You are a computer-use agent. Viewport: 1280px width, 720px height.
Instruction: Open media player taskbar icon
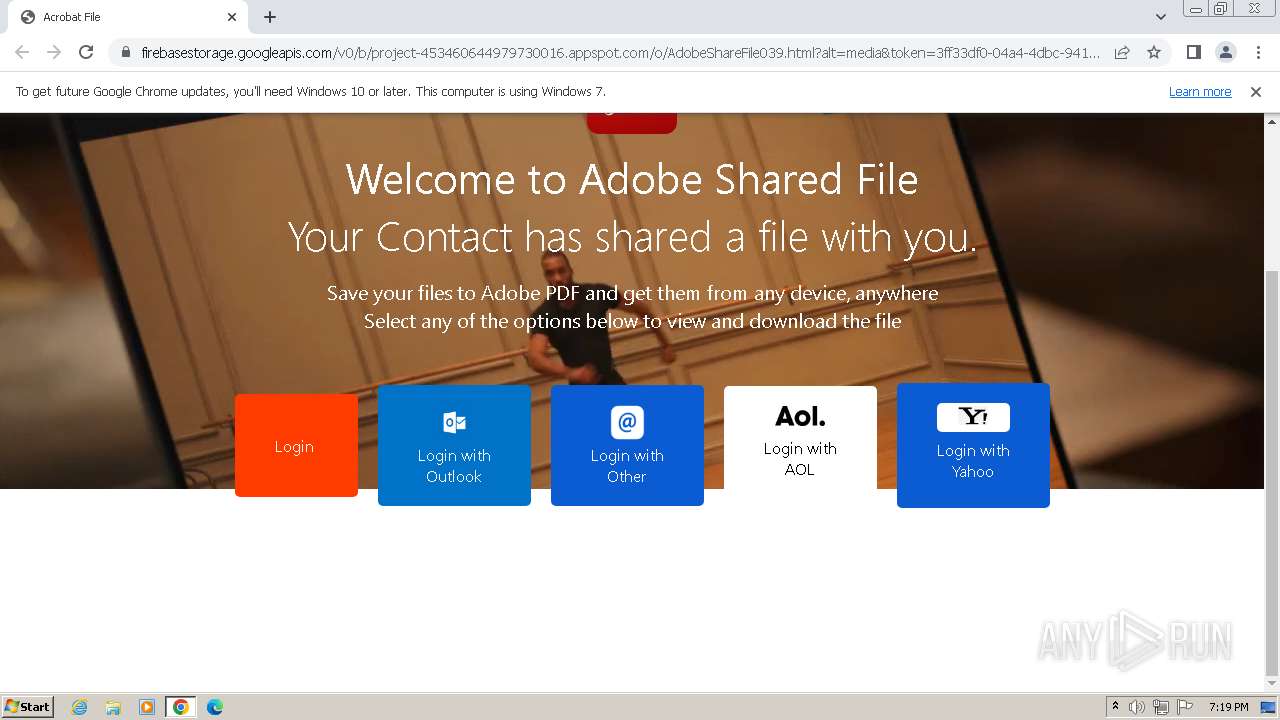147,707
